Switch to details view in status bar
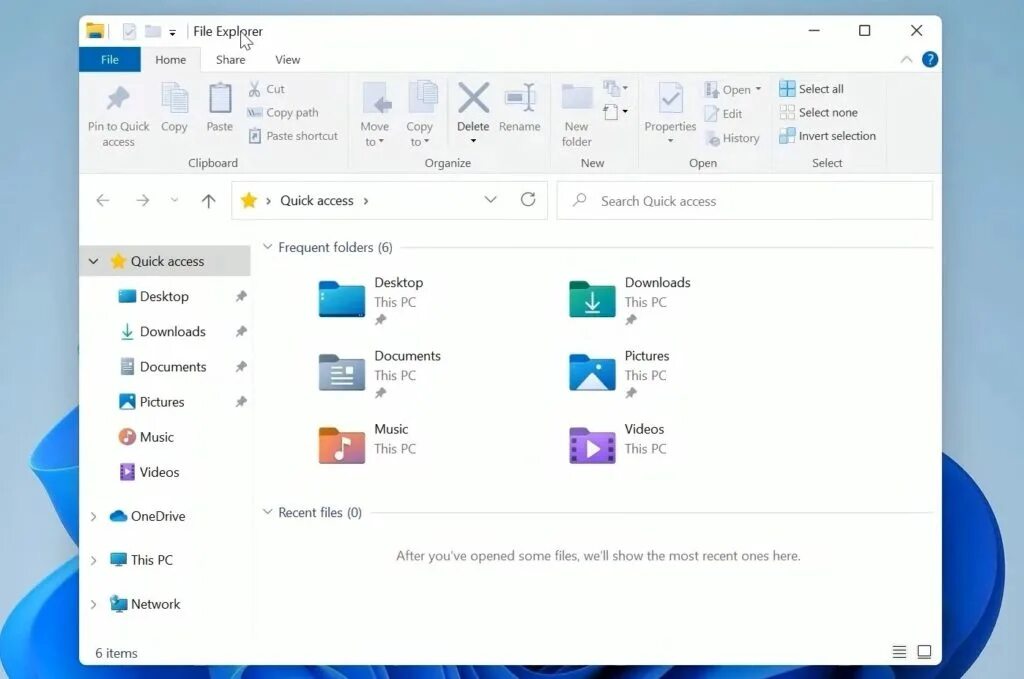This screenshot has width=1024, height=679. (x=899, y=652)
